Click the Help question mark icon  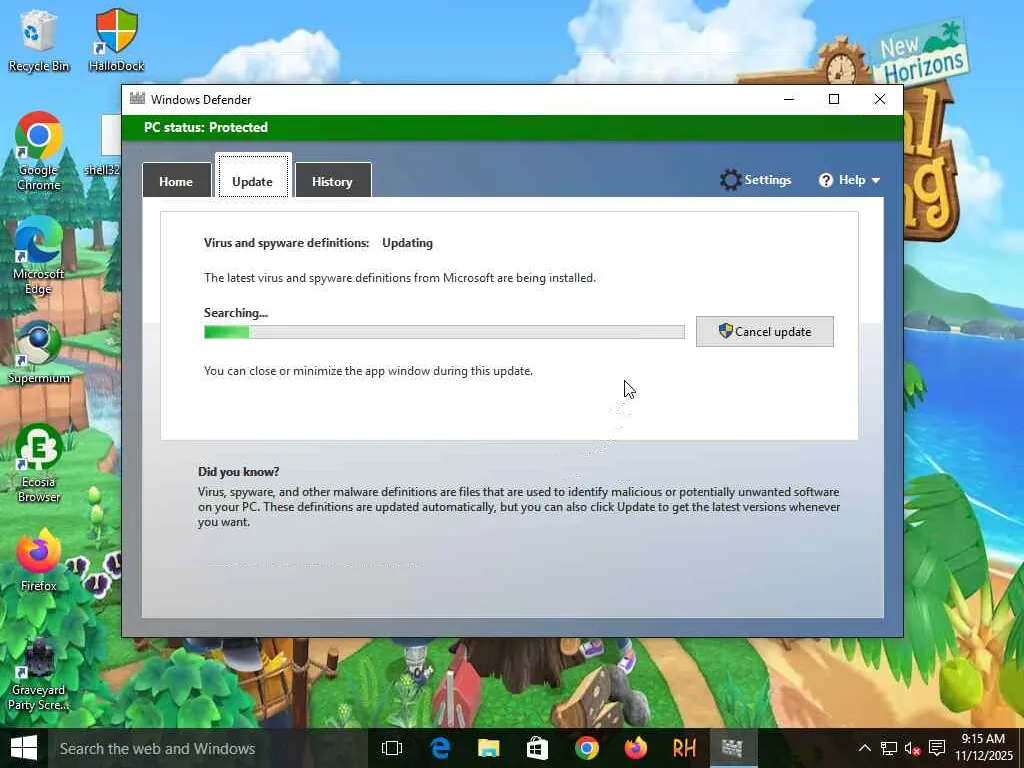click(825, 180)
